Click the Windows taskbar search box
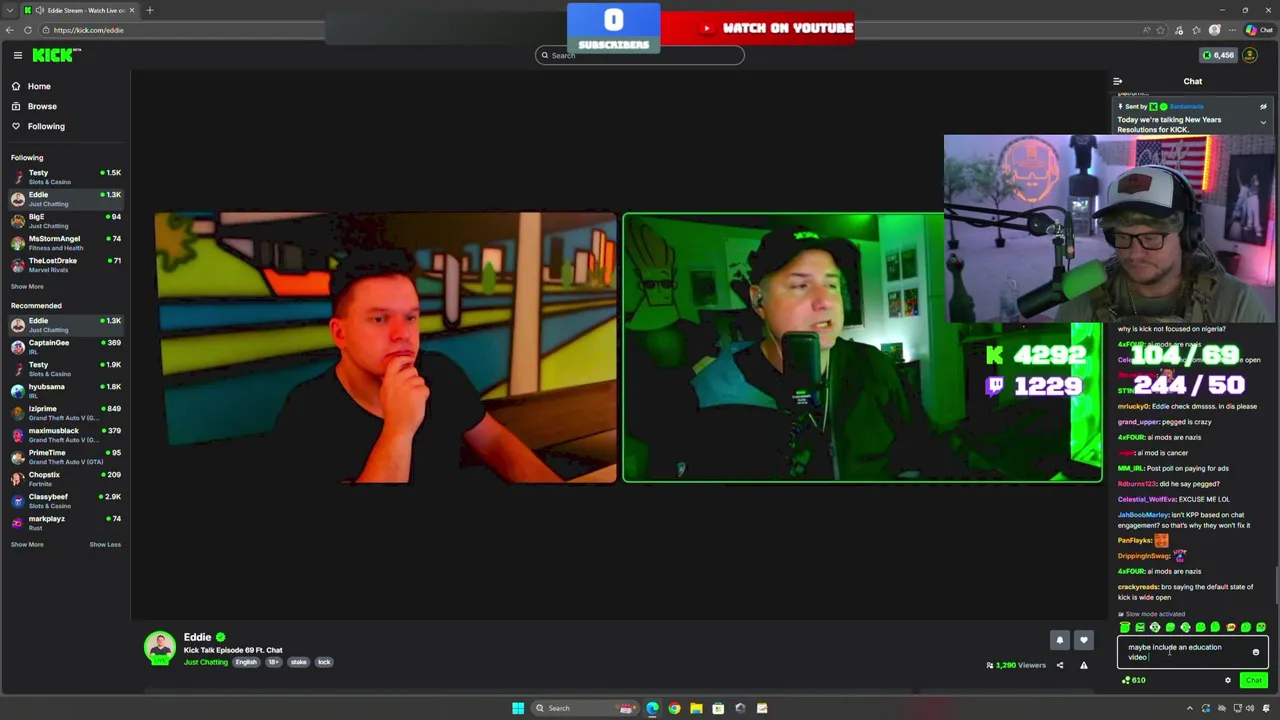The width and height of the screenshot is (1280, 720). pos(586,708)
